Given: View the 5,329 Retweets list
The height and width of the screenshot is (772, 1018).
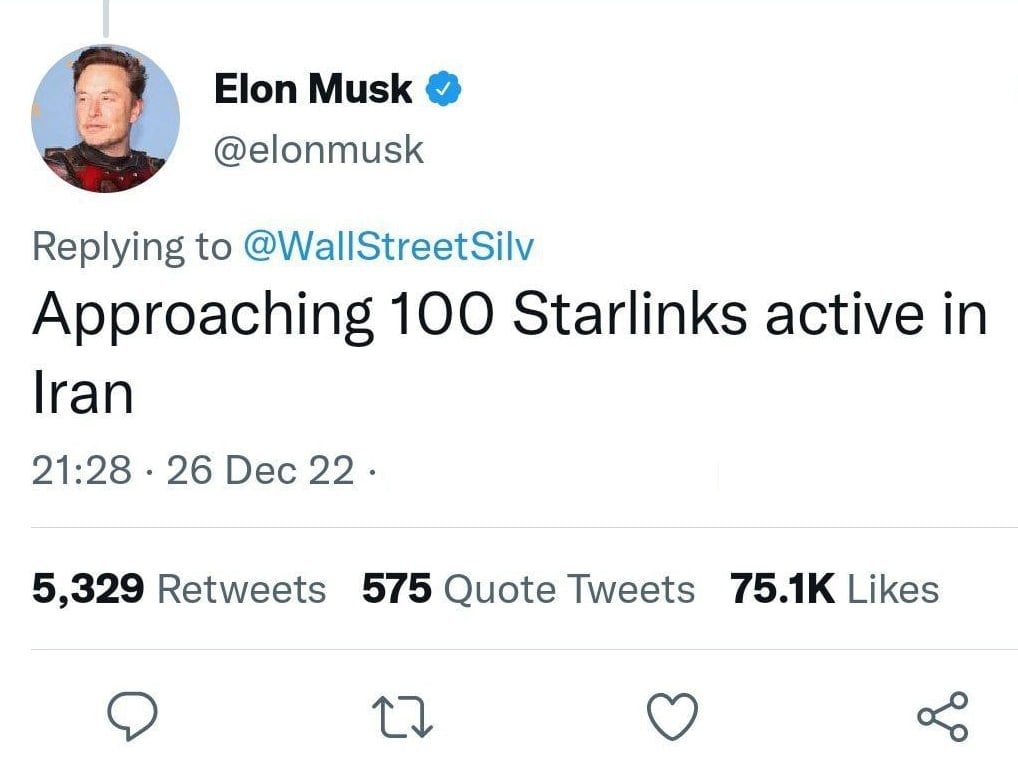Looking at the screenshot, I should tap(179, 589).
